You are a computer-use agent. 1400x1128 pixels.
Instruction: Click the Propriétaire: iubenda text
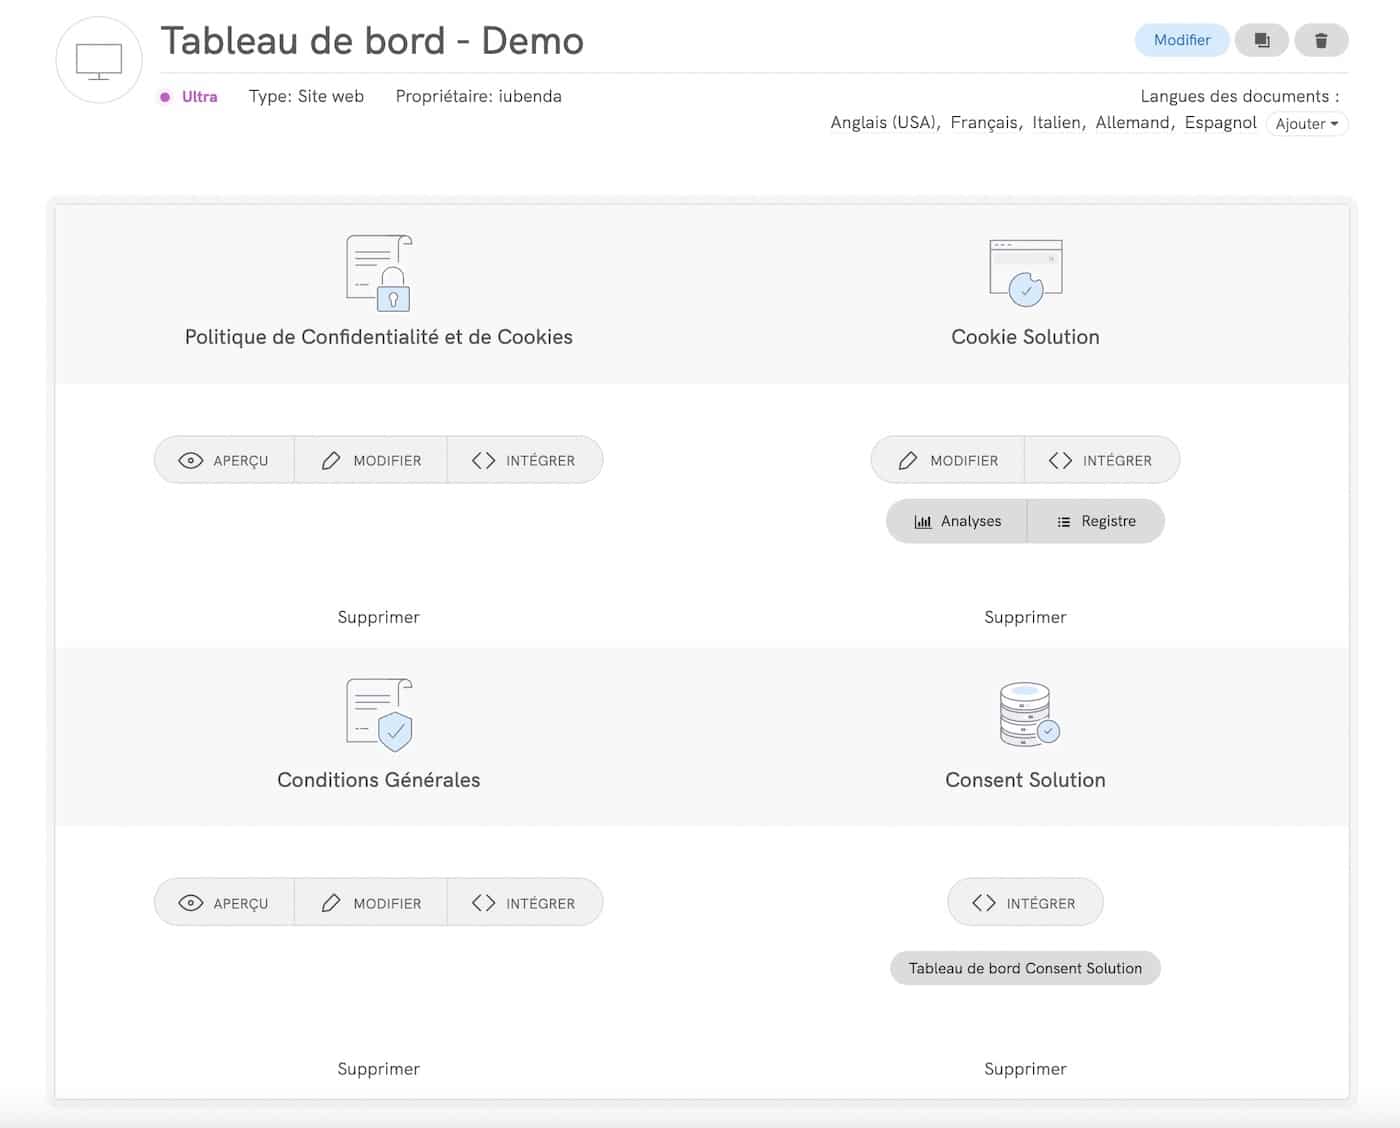[478, 97]
